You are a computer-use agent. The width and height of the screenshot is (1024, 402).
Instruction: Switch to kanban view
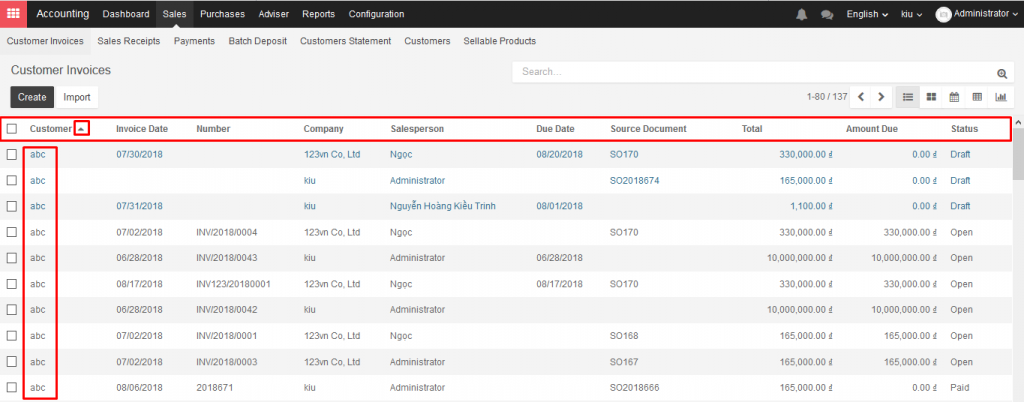pyautogui.click(x=931, y=97)
